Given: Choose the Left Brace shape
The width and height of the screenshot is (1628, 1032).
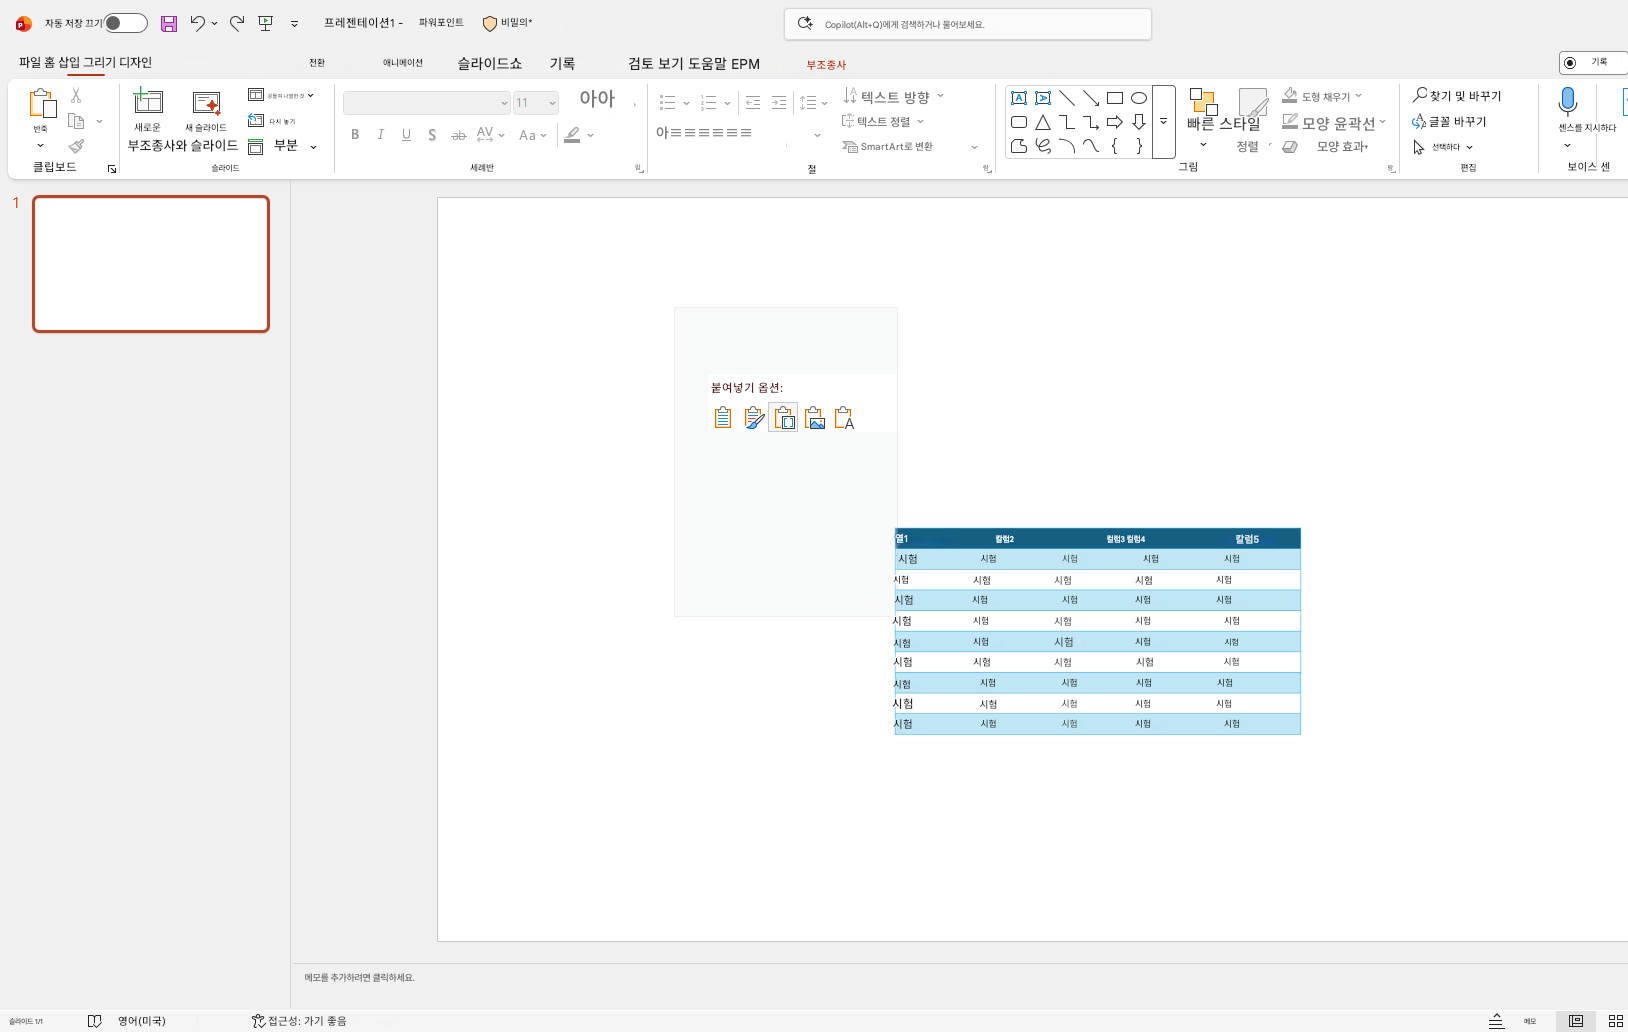Looking at the screenshot, I should [1115, 146].
